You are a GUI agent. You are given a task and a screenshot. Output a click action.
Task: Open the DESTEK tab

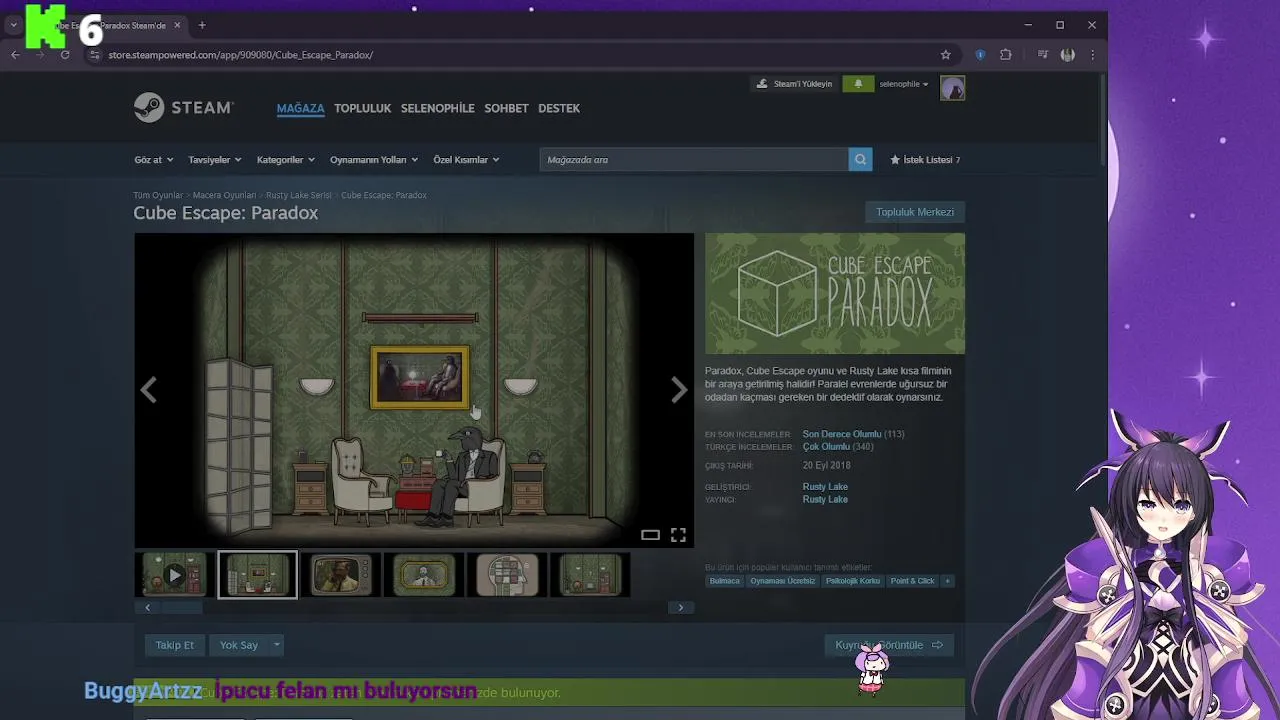559,108
